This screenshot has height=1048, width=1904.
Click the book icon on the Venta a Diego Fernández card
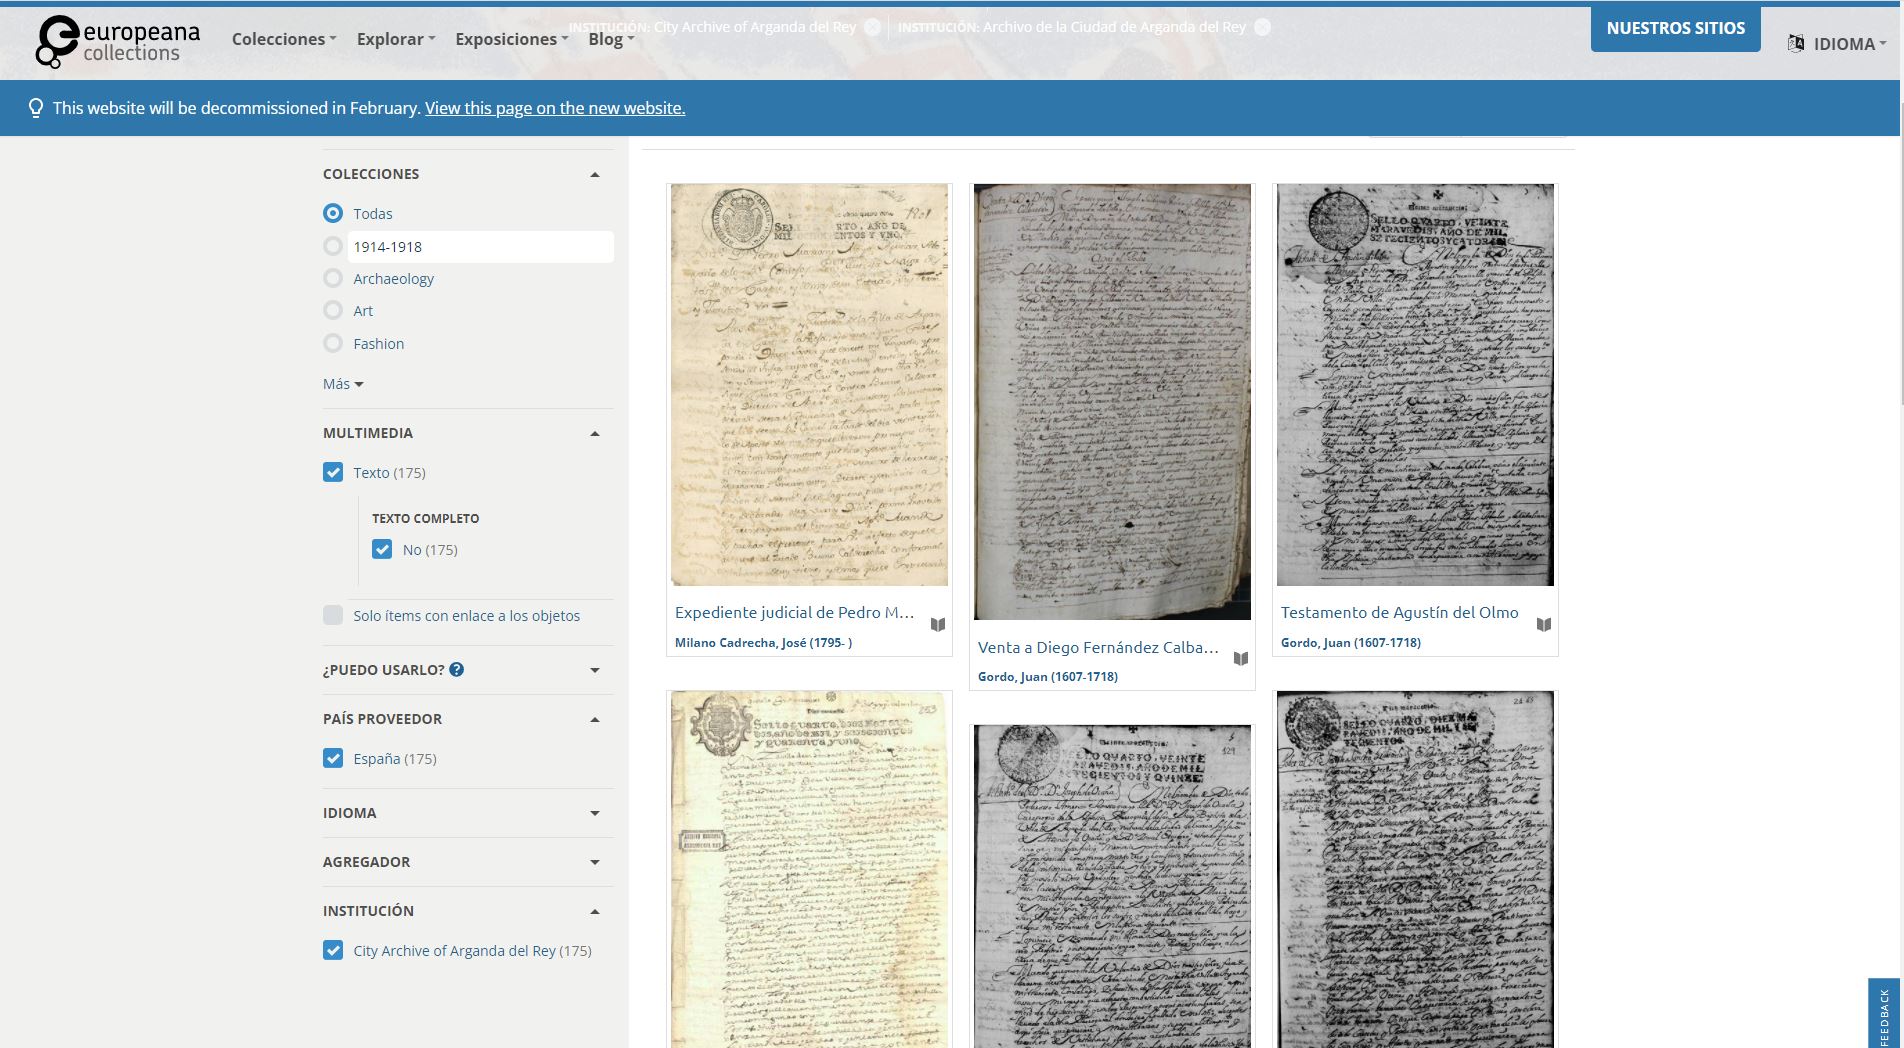(x=1241, y=659)
